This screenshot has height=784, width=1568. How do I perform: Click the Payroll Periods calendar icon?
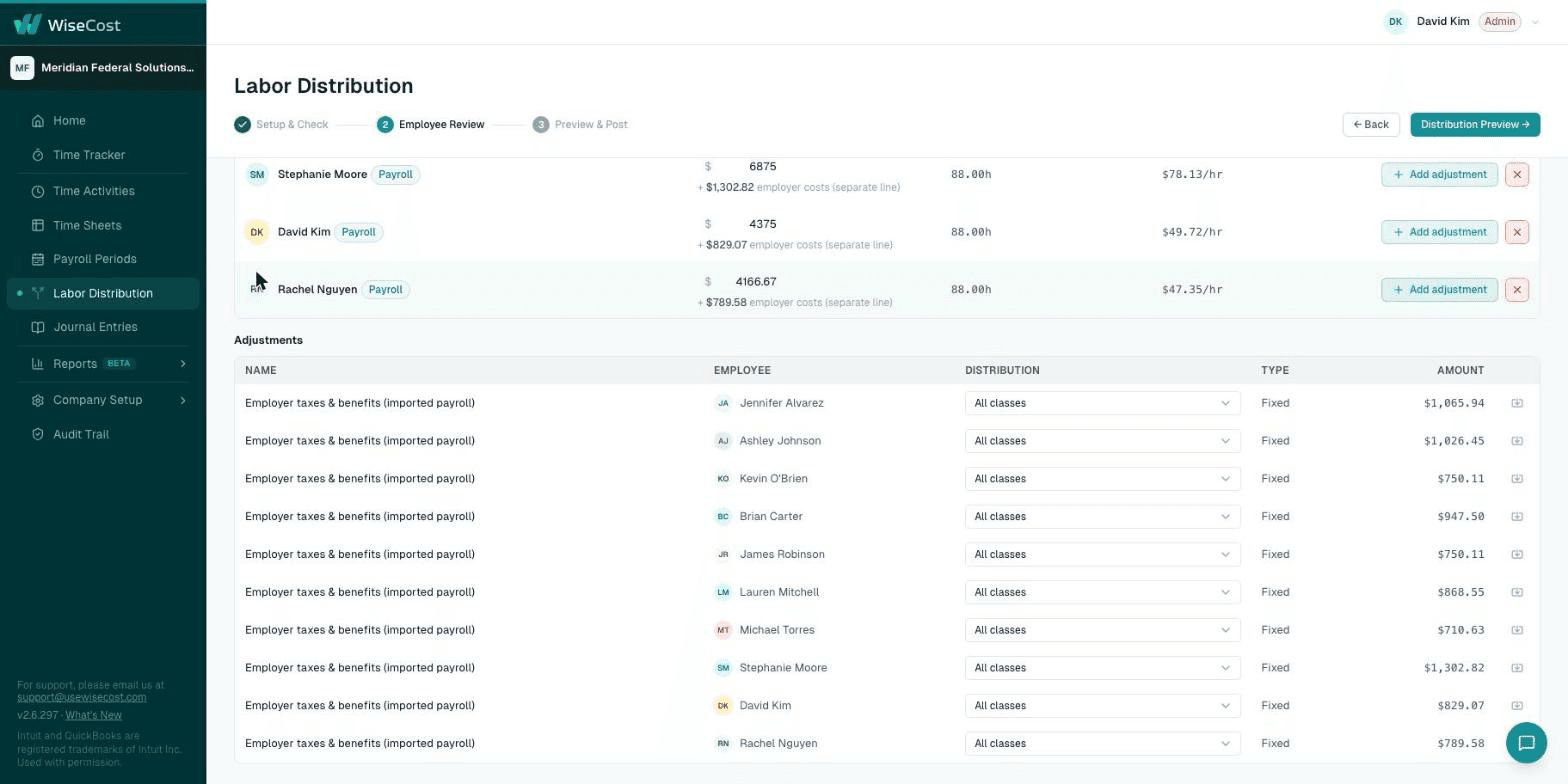pos(38,259)
